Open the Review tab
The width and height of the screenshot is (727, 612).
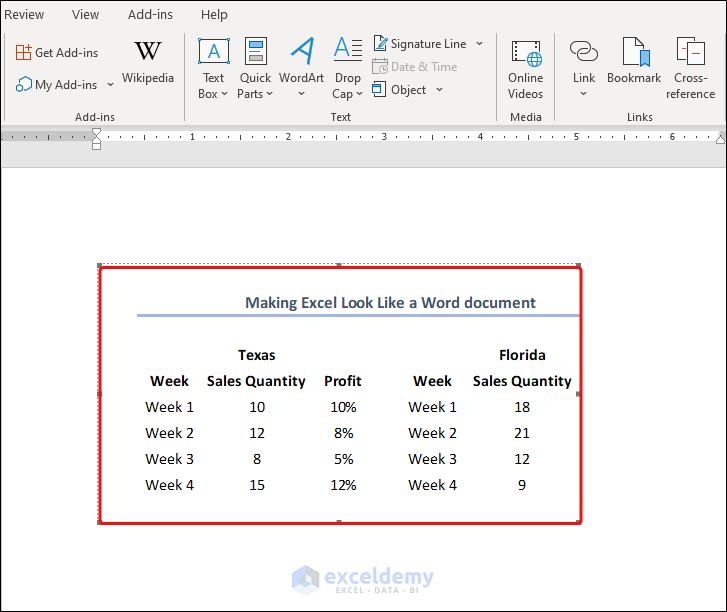[x=24, y=15]
